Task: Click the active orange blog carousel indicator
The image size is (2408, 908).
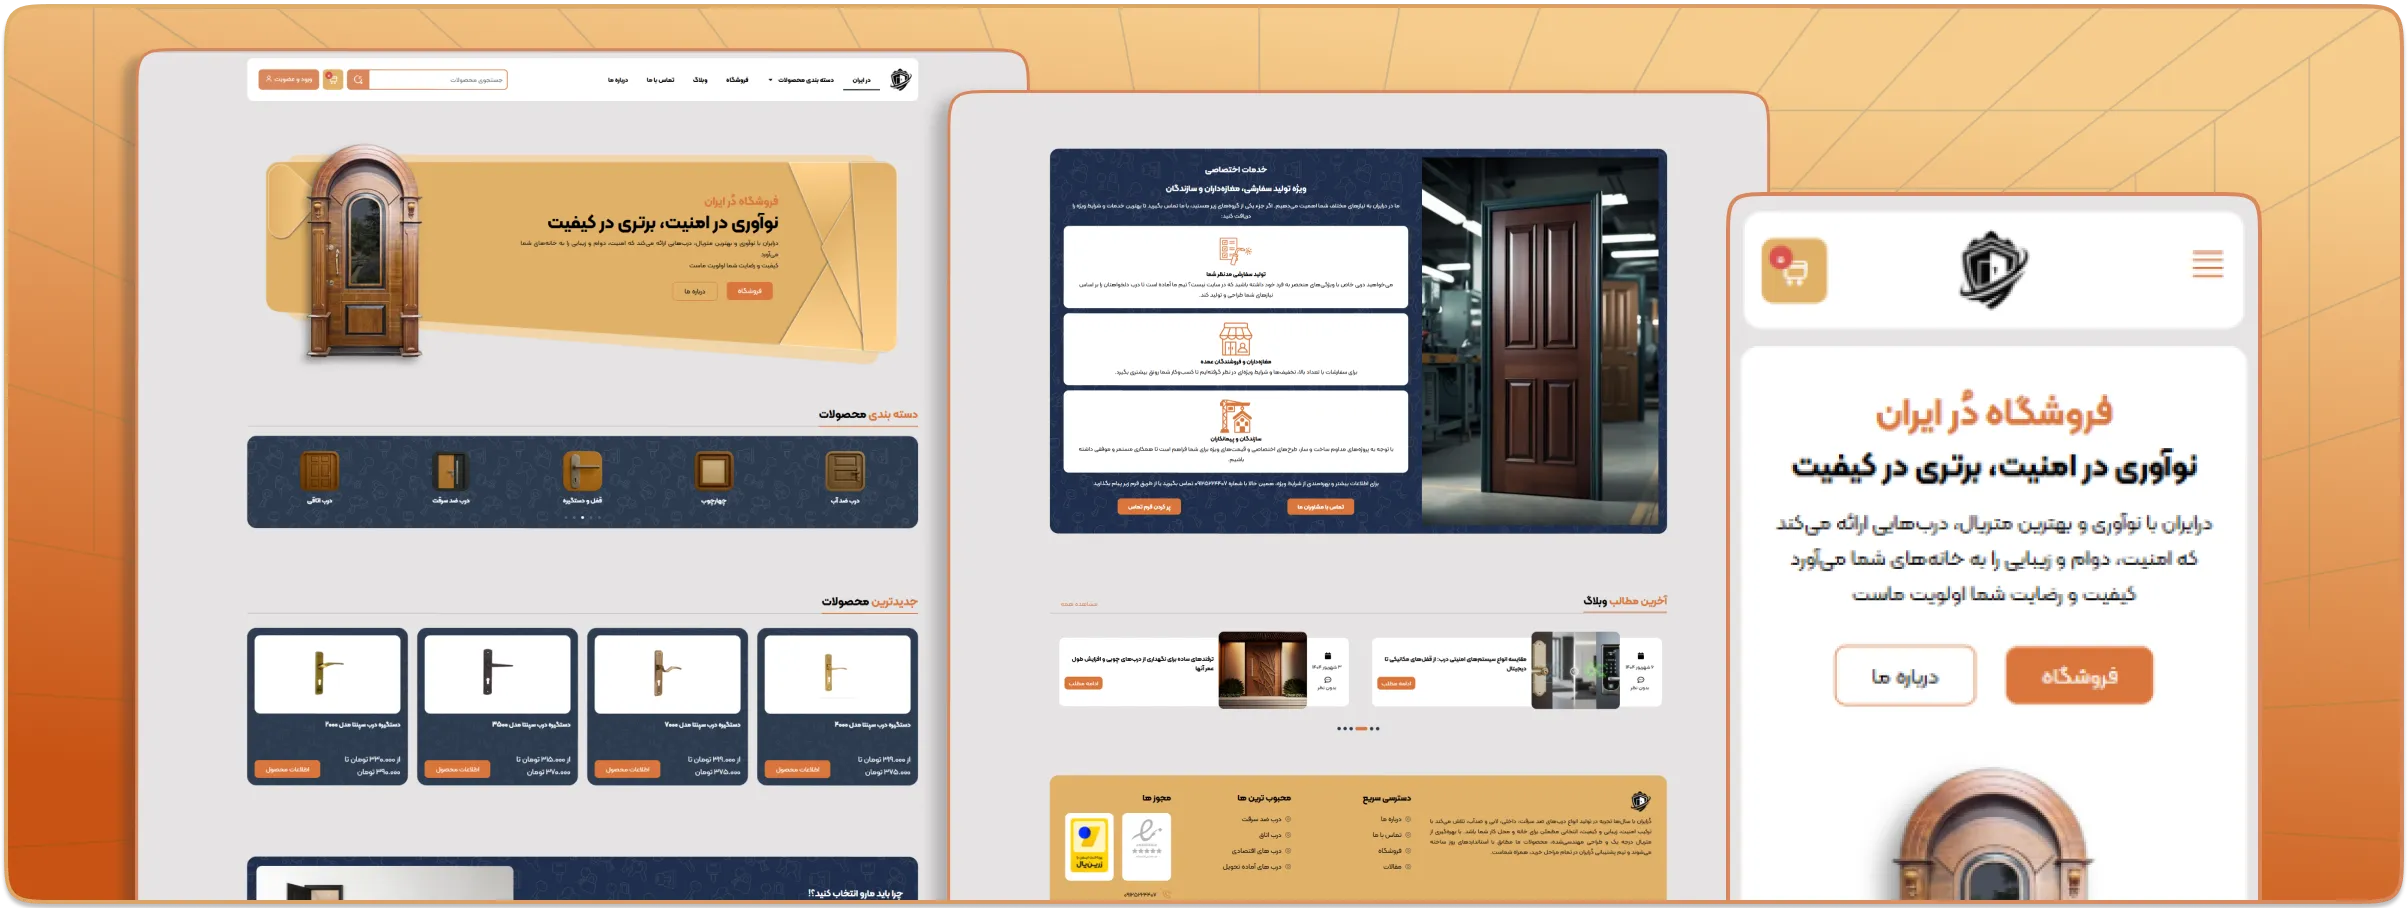Action: [1361, 729]
